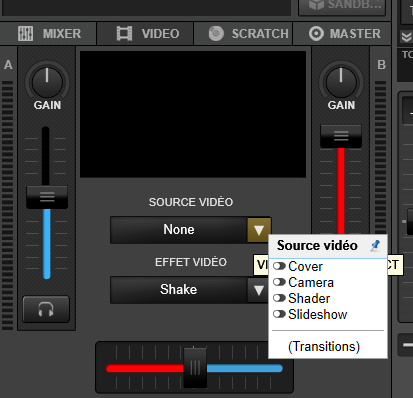Click the crossfader handle

[195, 368]
